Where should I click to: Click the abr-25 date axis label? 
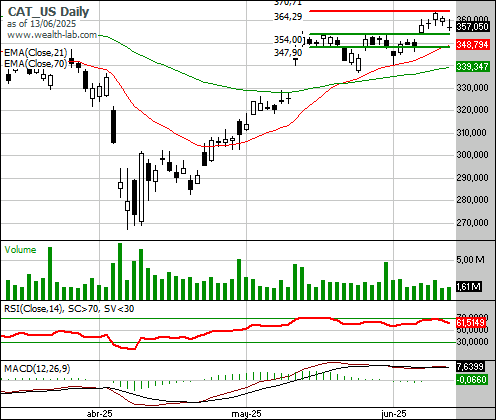100,414
